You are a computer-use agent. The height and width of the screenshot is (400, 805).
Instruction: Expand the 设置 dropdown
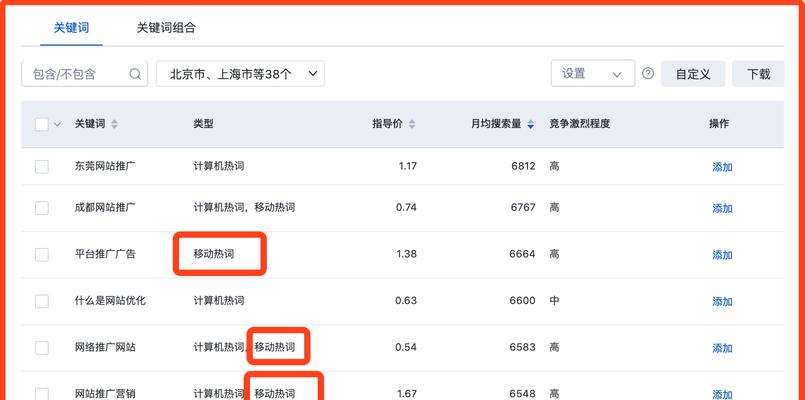pos(593,73)
